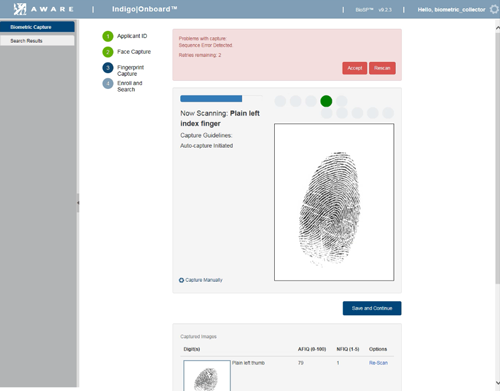Click the Face Capture step label
This screenshot has width=500, height=391.
tap(134, 52)
